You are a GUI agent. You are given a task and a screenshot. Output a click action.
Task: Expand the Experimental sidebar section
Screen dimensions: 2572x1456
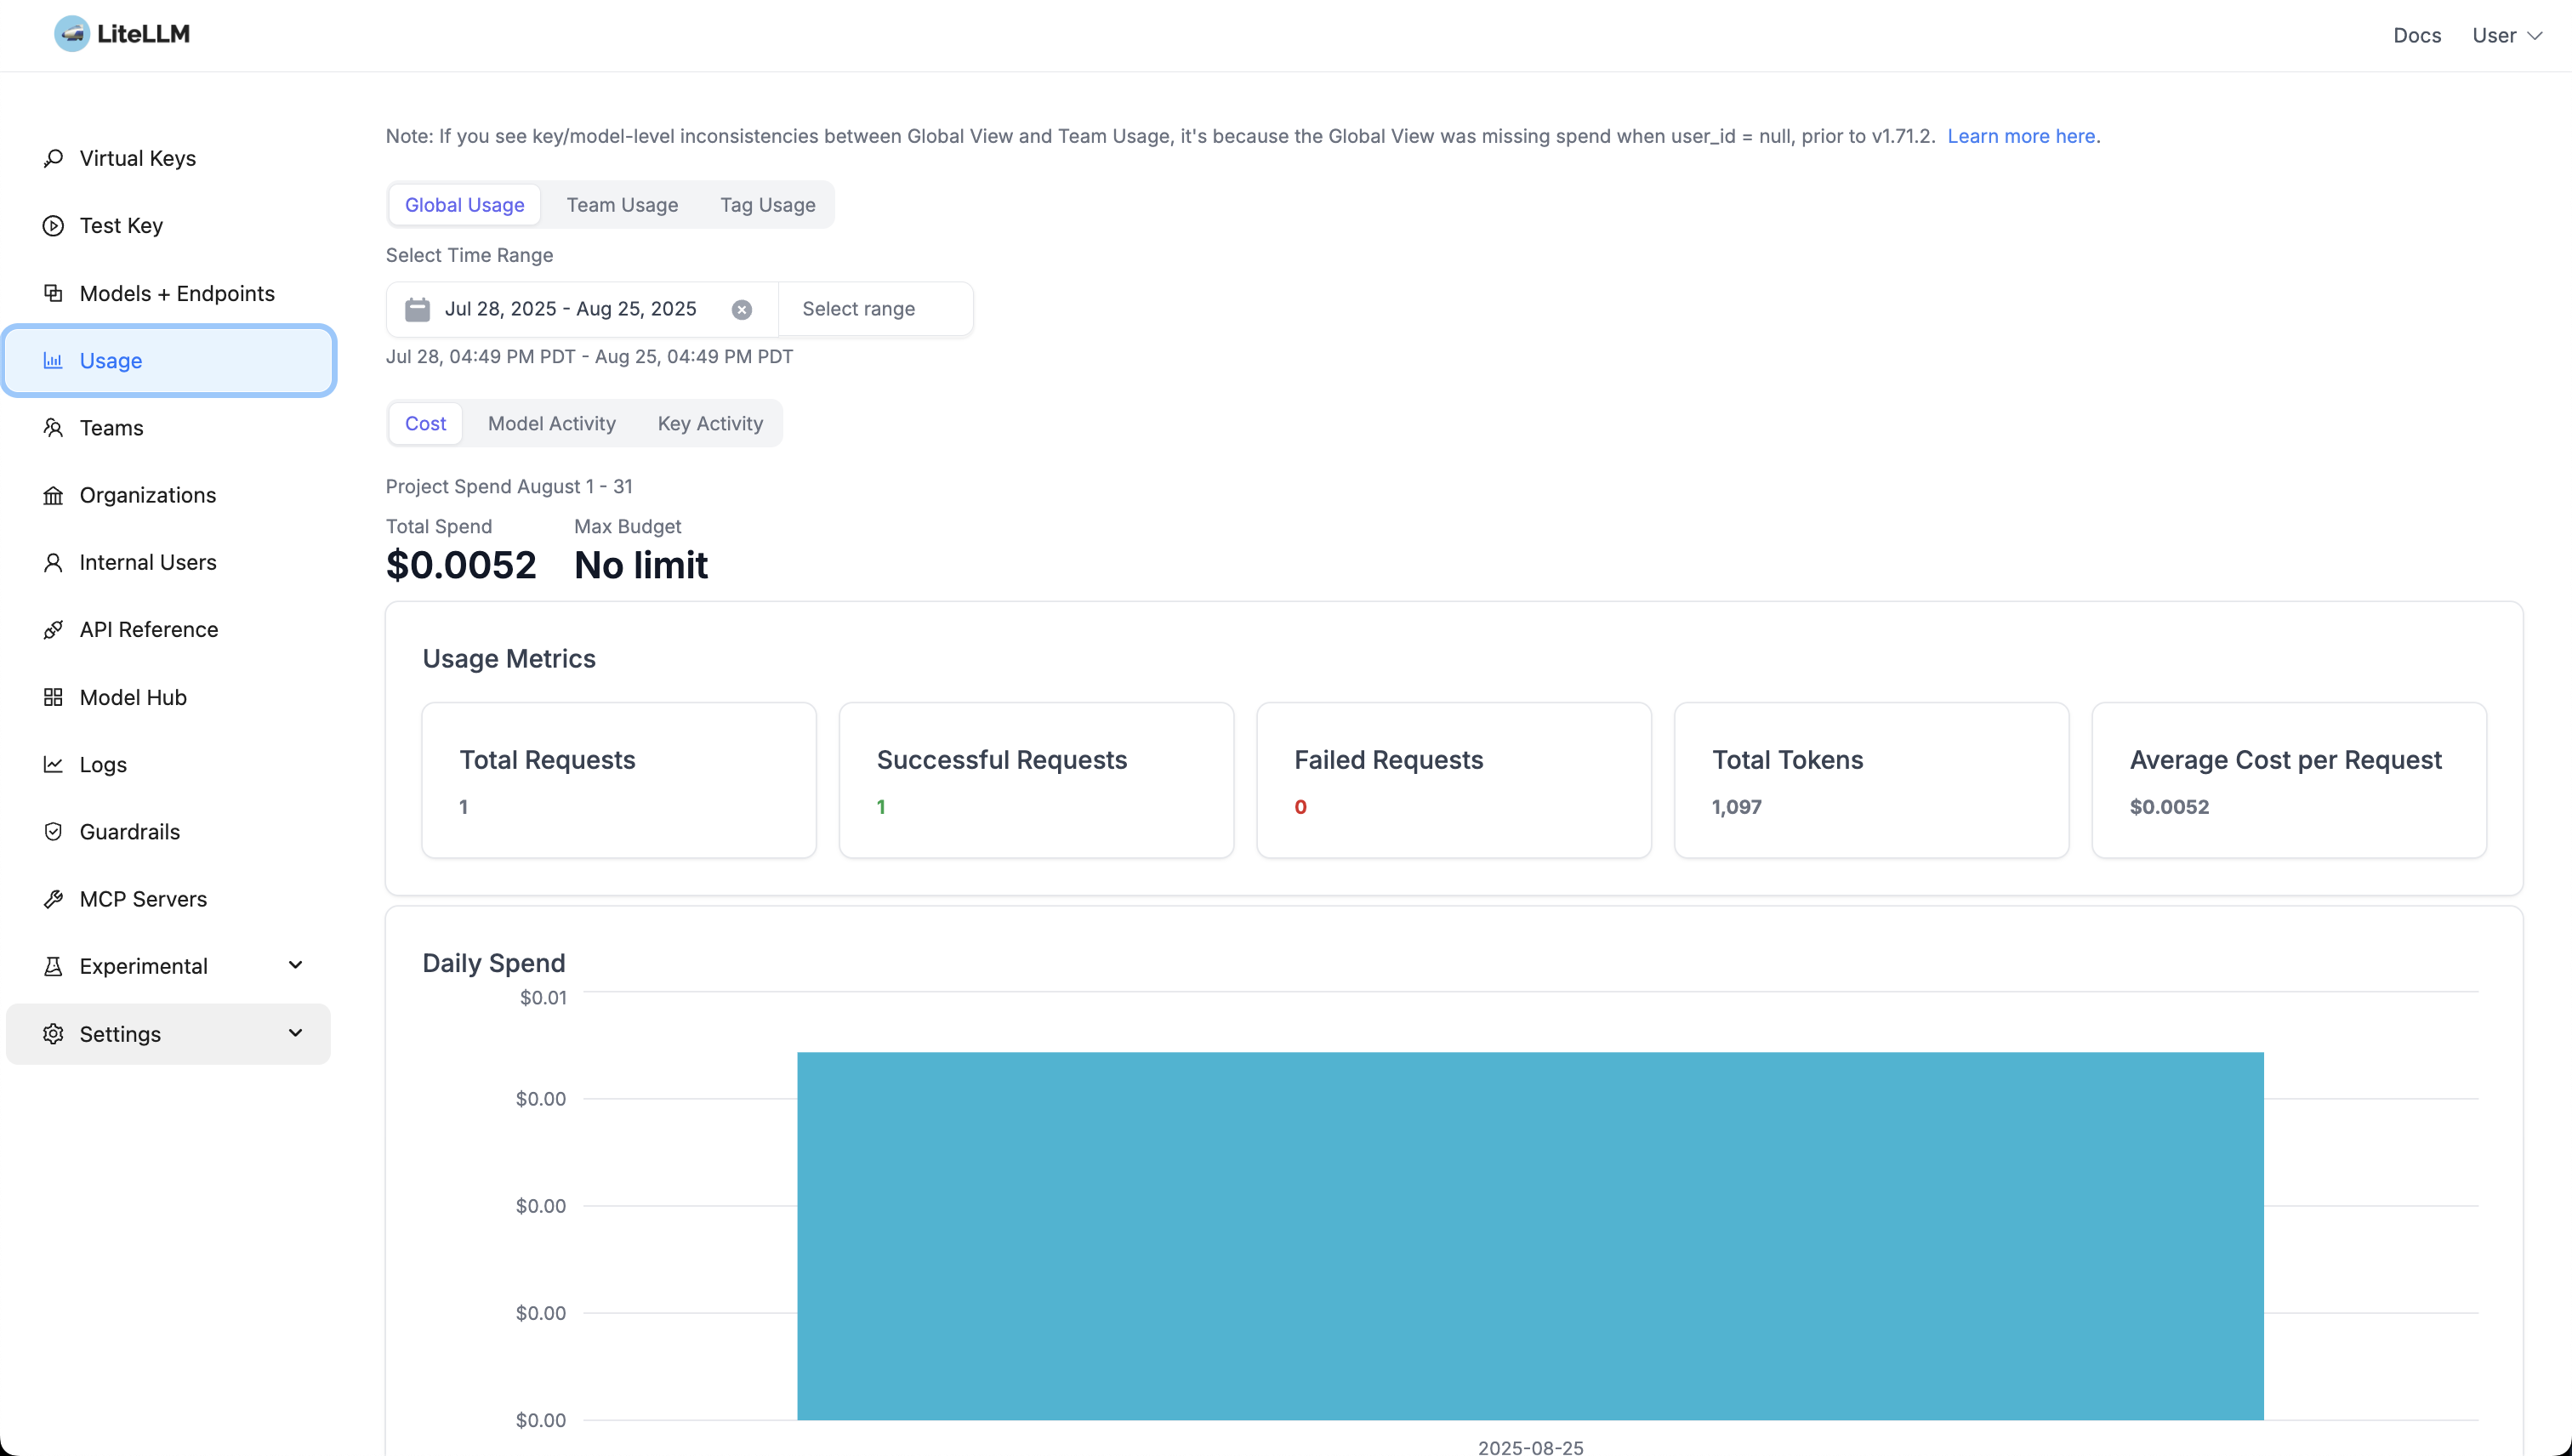(295, 965)
